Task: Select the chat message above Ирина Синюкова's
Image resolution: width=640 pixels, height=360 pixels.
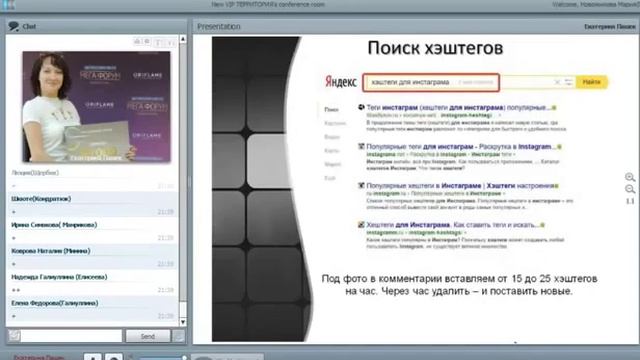Action: click(92, 205)
